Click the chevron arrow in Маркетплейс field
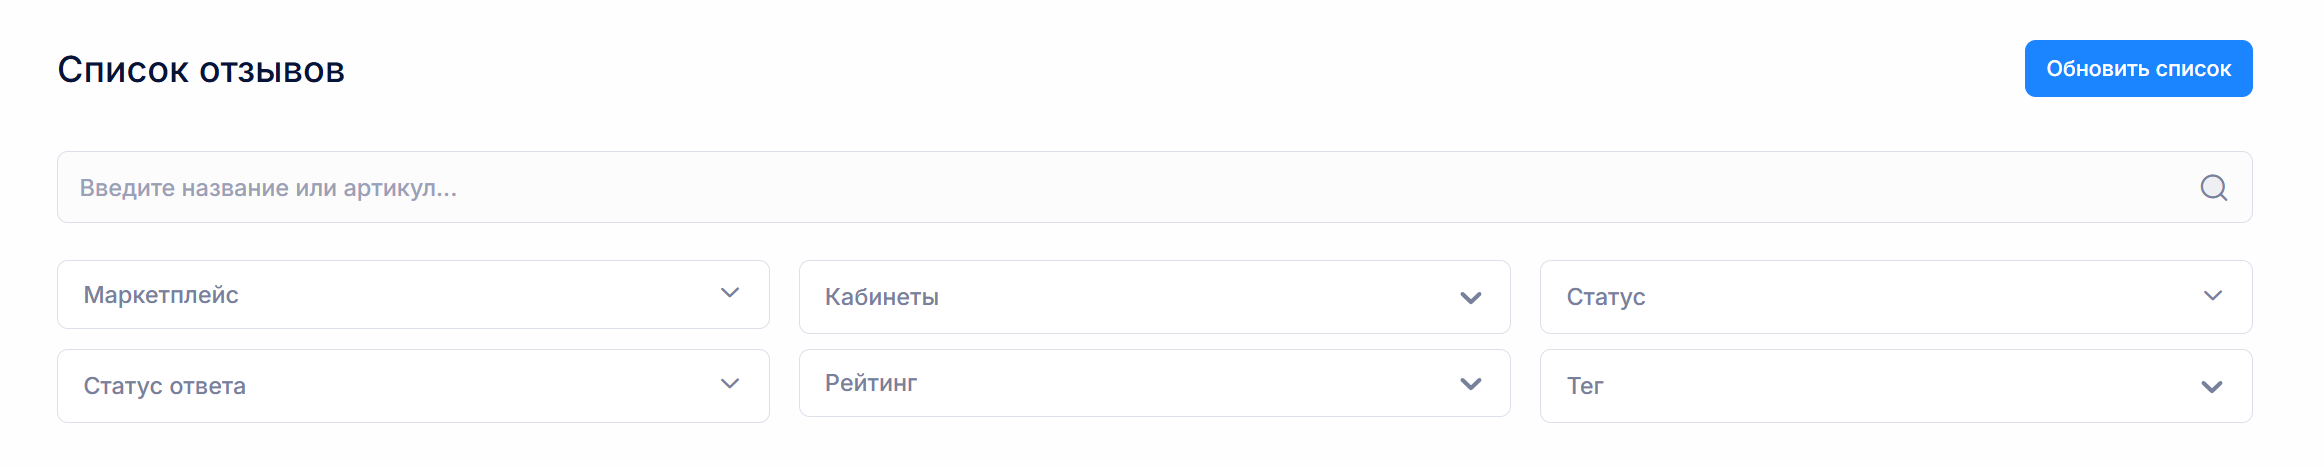Viewport: 2324px width, 468px height. click(730, 293)
